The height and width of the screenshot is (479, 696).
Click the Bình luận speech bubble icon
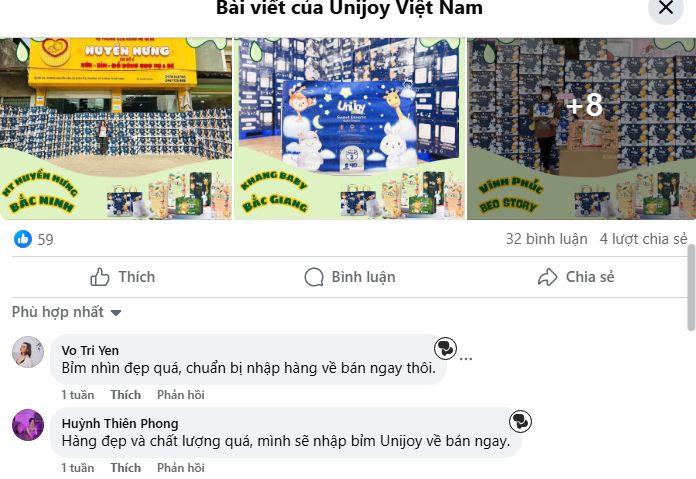click(x=314, y=277)
